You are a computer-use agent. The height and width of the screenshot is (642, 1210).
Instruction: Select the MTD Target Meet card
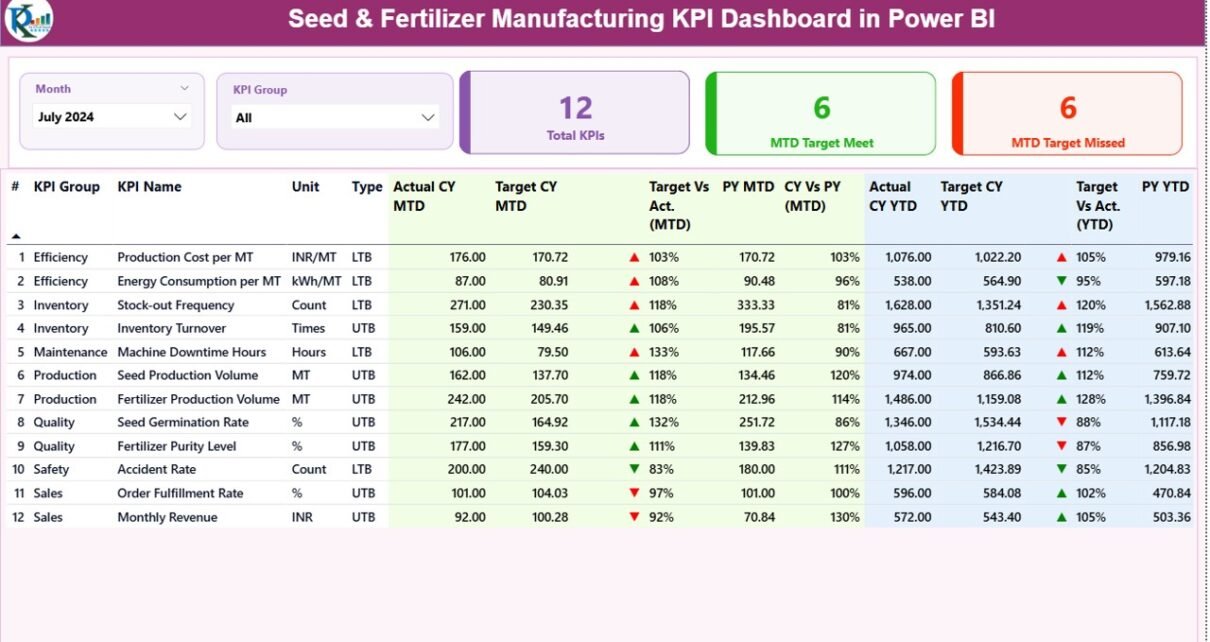pyautogui.click(x=821, y=114)
